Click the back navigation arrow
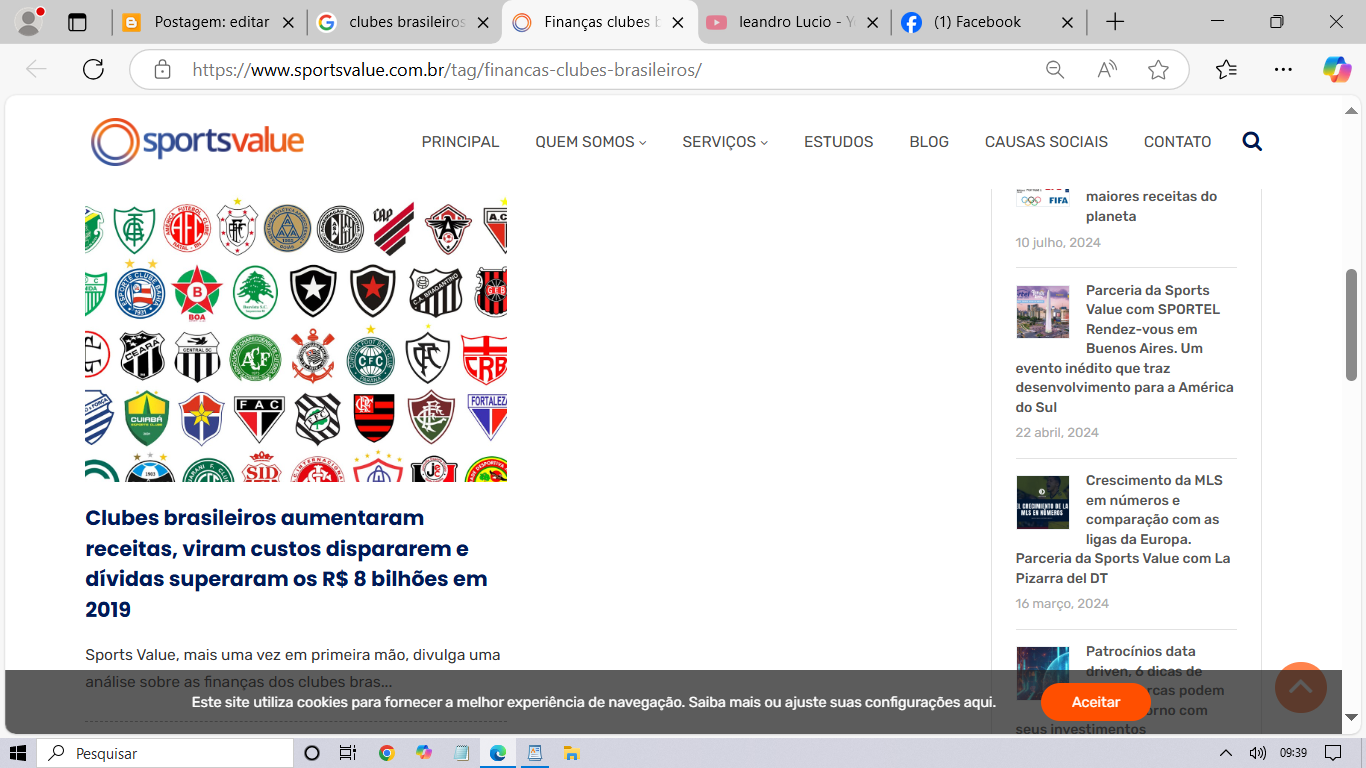Viewport: 1366px width, 768px height. click(x=36, y=69)
